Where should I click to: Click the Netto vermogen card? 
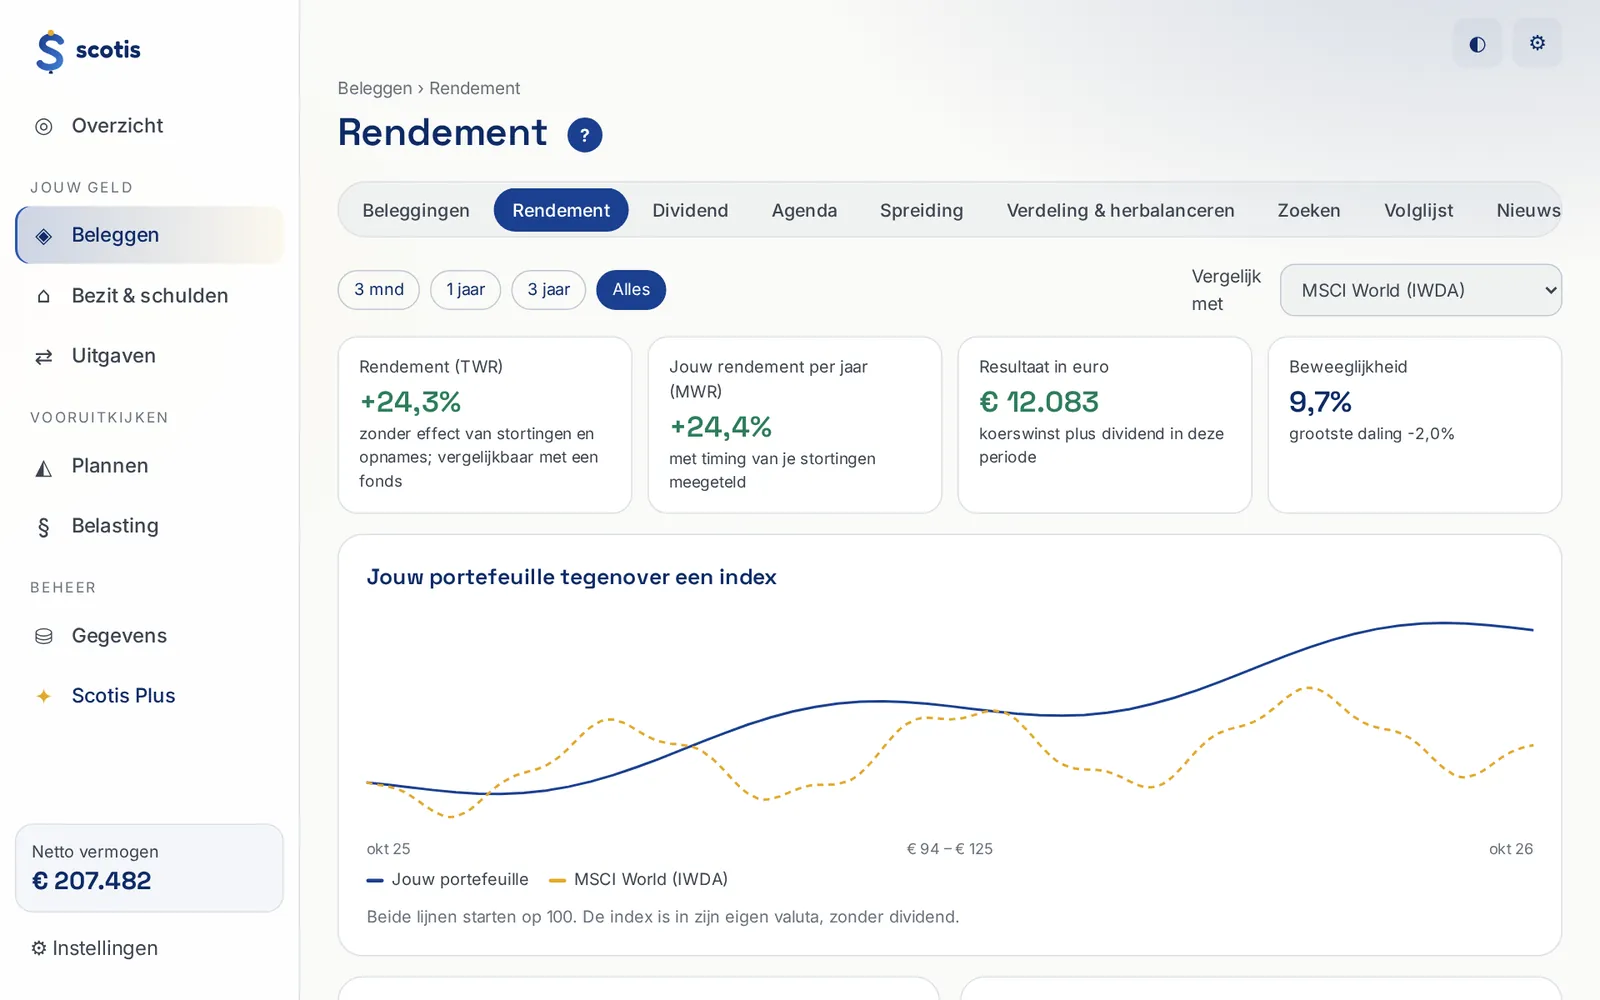click(149, 868)
